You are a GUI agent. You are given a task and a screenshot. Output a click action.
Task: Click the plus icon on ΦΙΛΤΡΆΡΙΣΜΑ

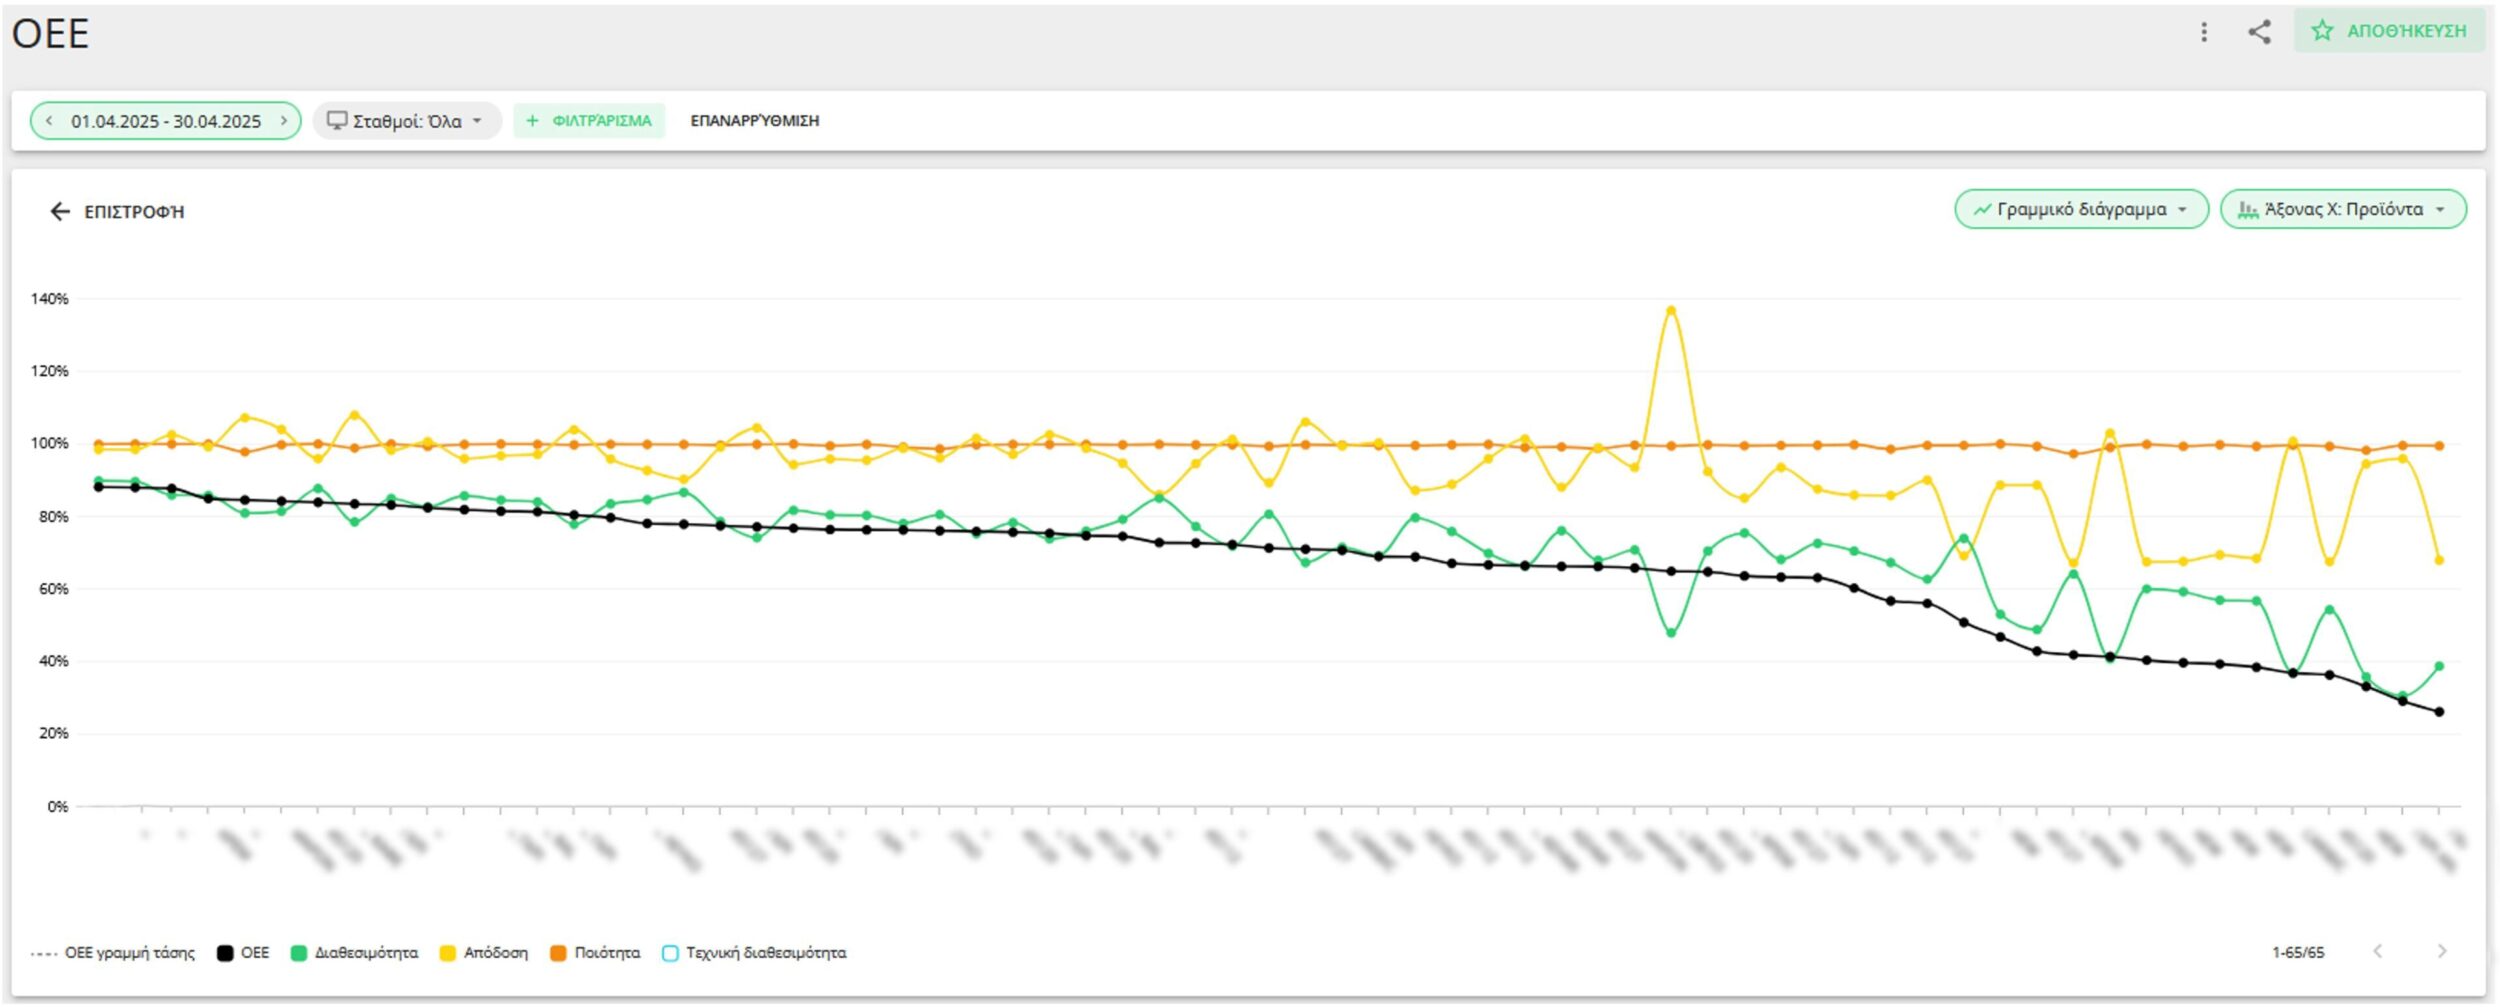(x=534, y=120)
